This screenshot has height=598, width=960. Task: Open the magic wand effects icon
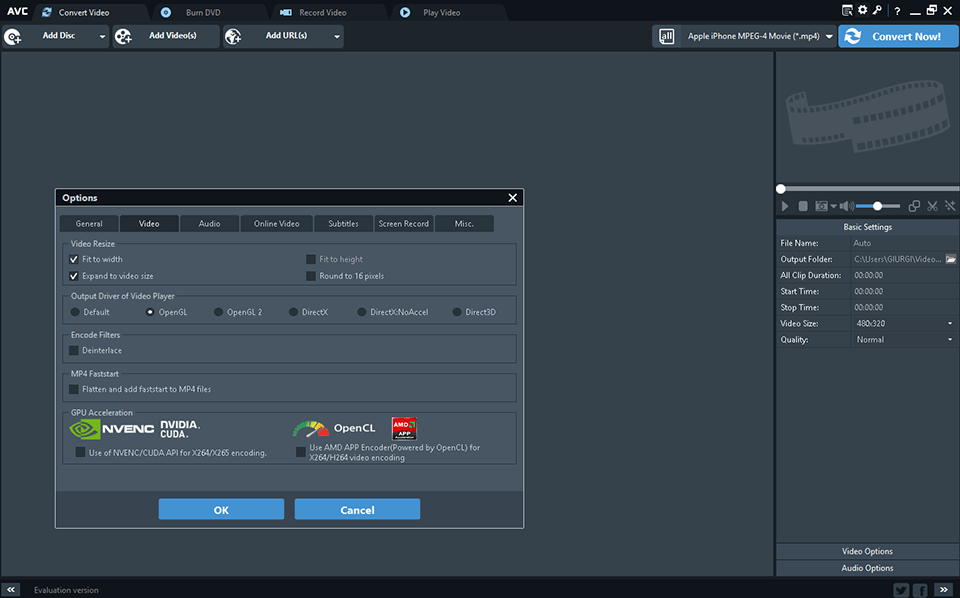point(950,206)
